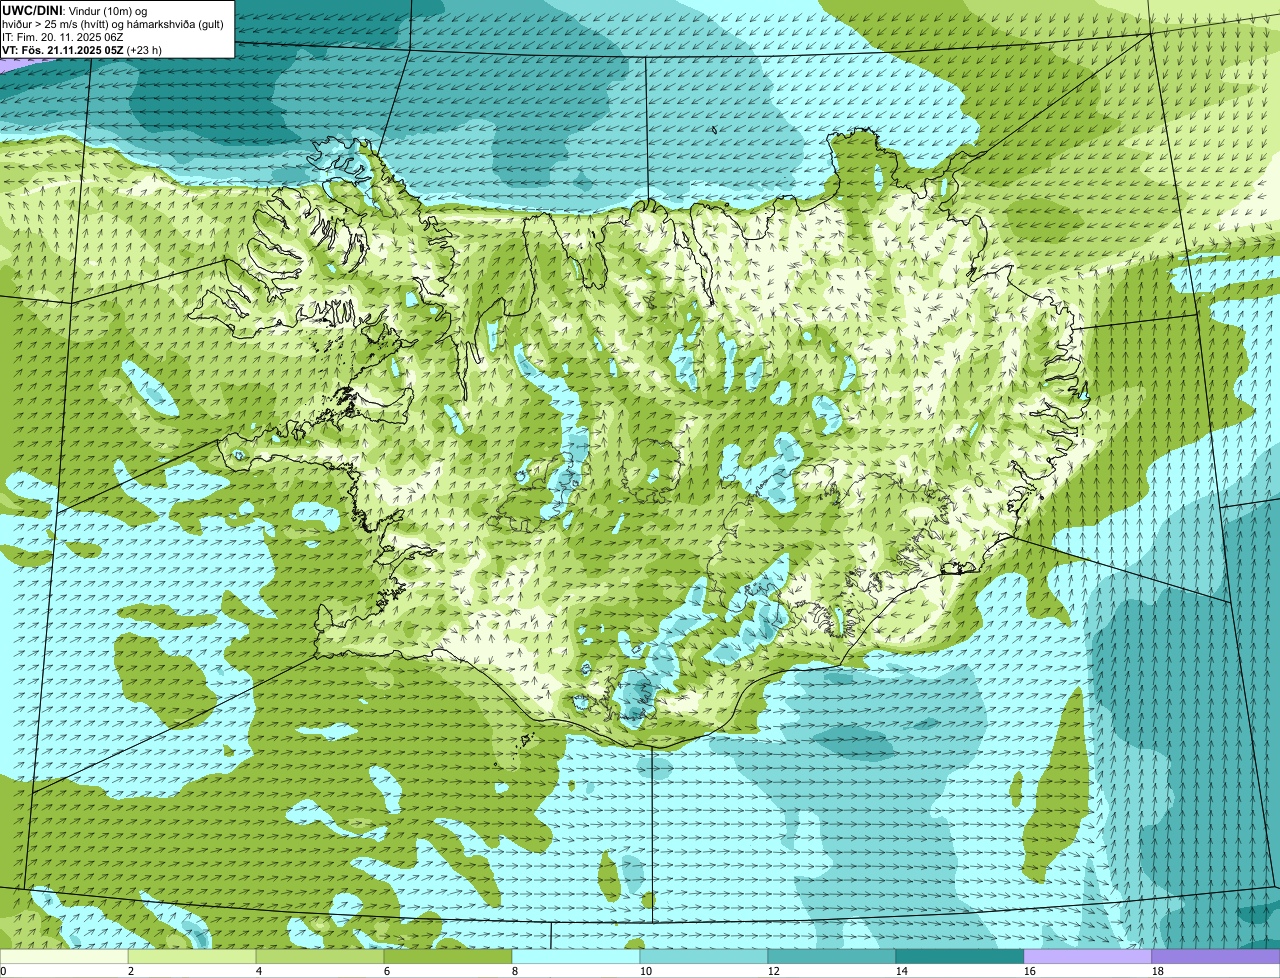Click the legend scale label '16'

1030,971
